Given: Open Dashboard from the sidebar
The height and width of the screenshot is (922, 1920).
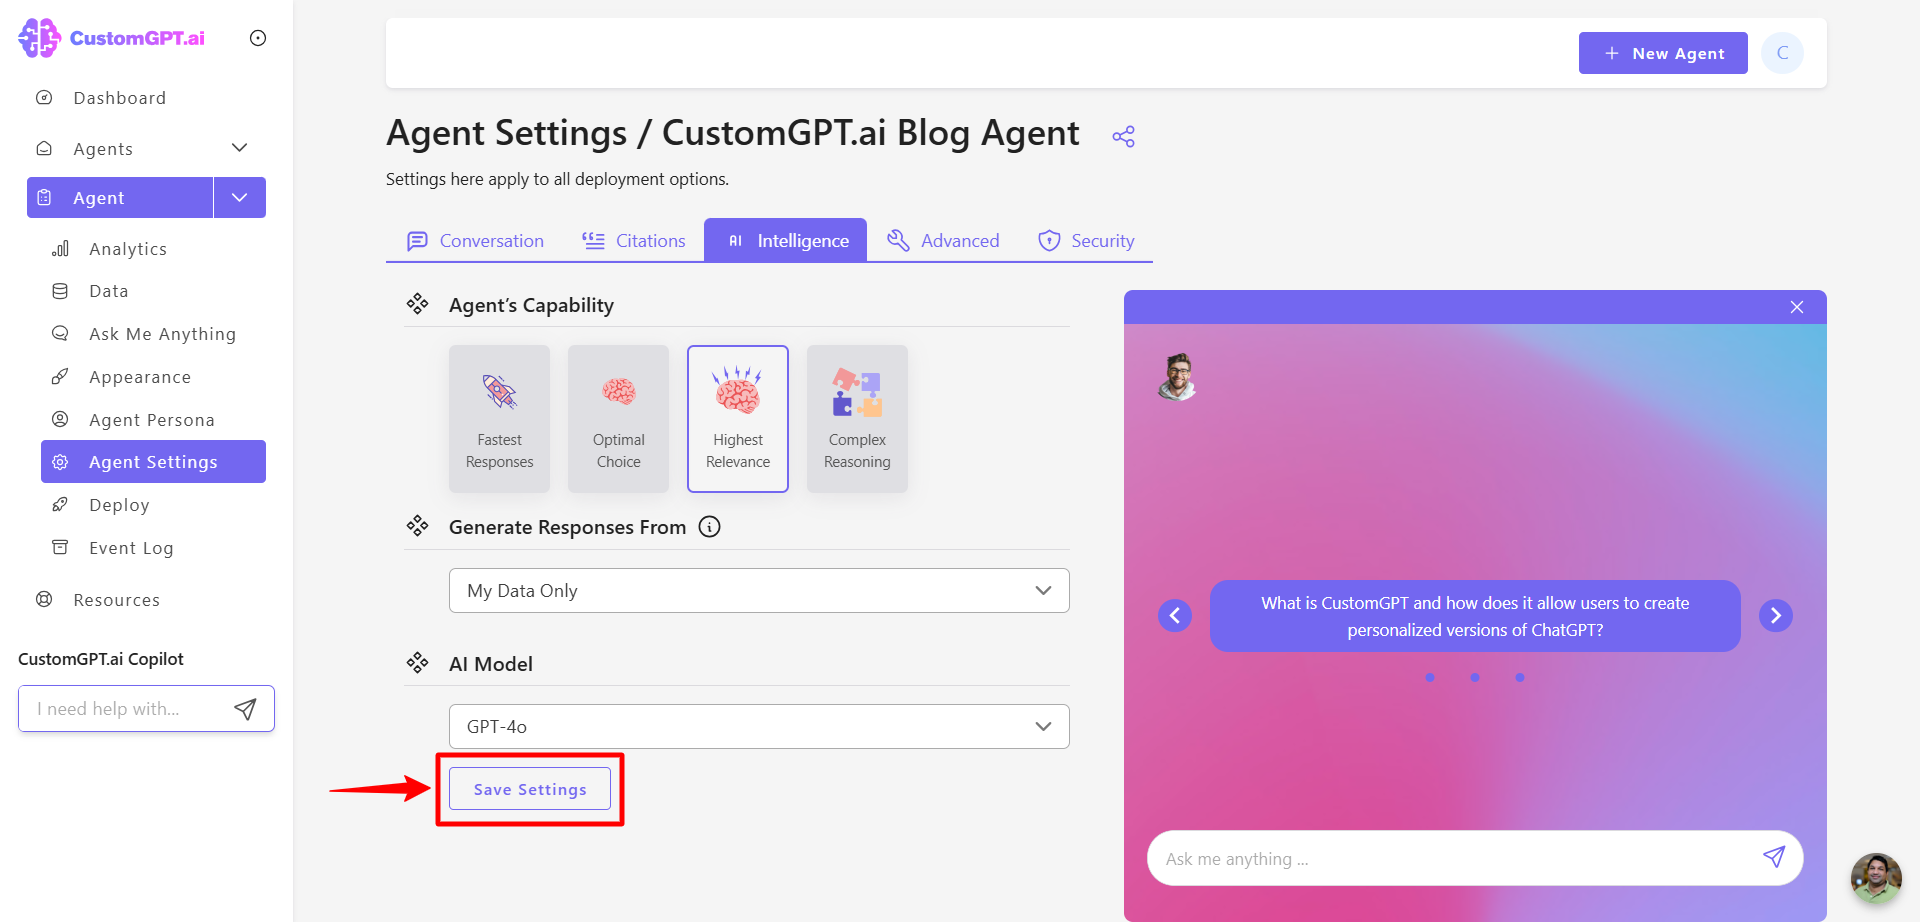Looking at the screenshot, I should pyautogui.click(x=119, y=98).
